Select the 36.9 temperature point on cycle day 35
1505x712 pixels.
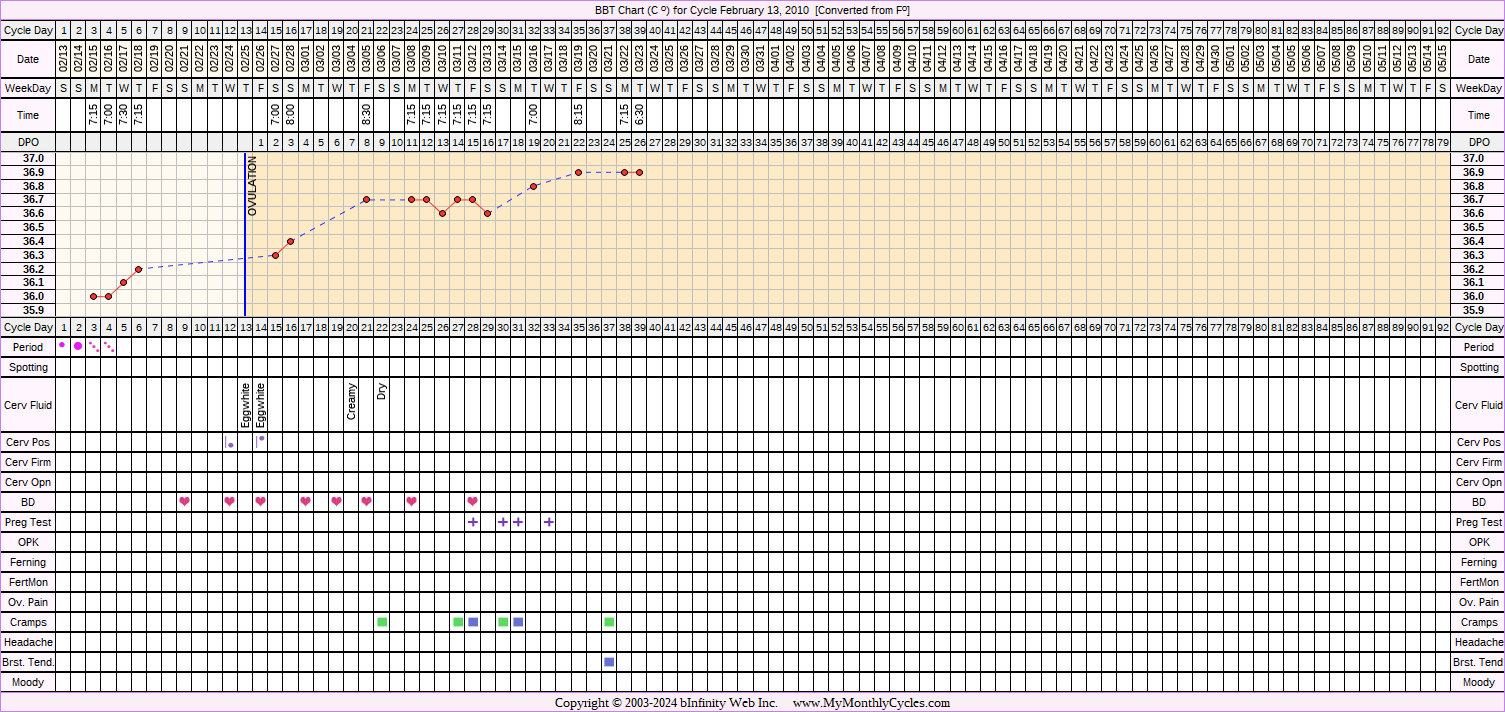pos(579,172)
